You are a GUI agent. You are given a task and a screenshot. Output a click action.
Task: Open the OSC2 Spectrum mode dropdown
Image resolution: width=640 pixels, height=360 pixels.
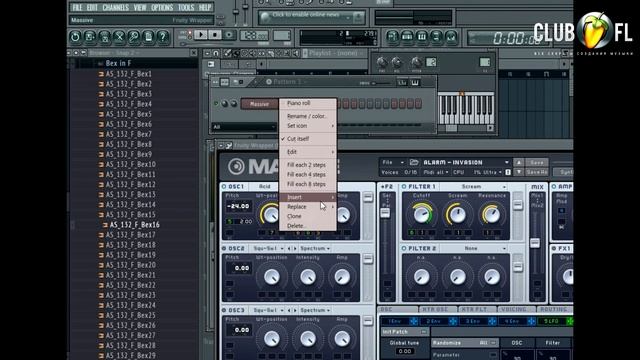pos(315,249)
